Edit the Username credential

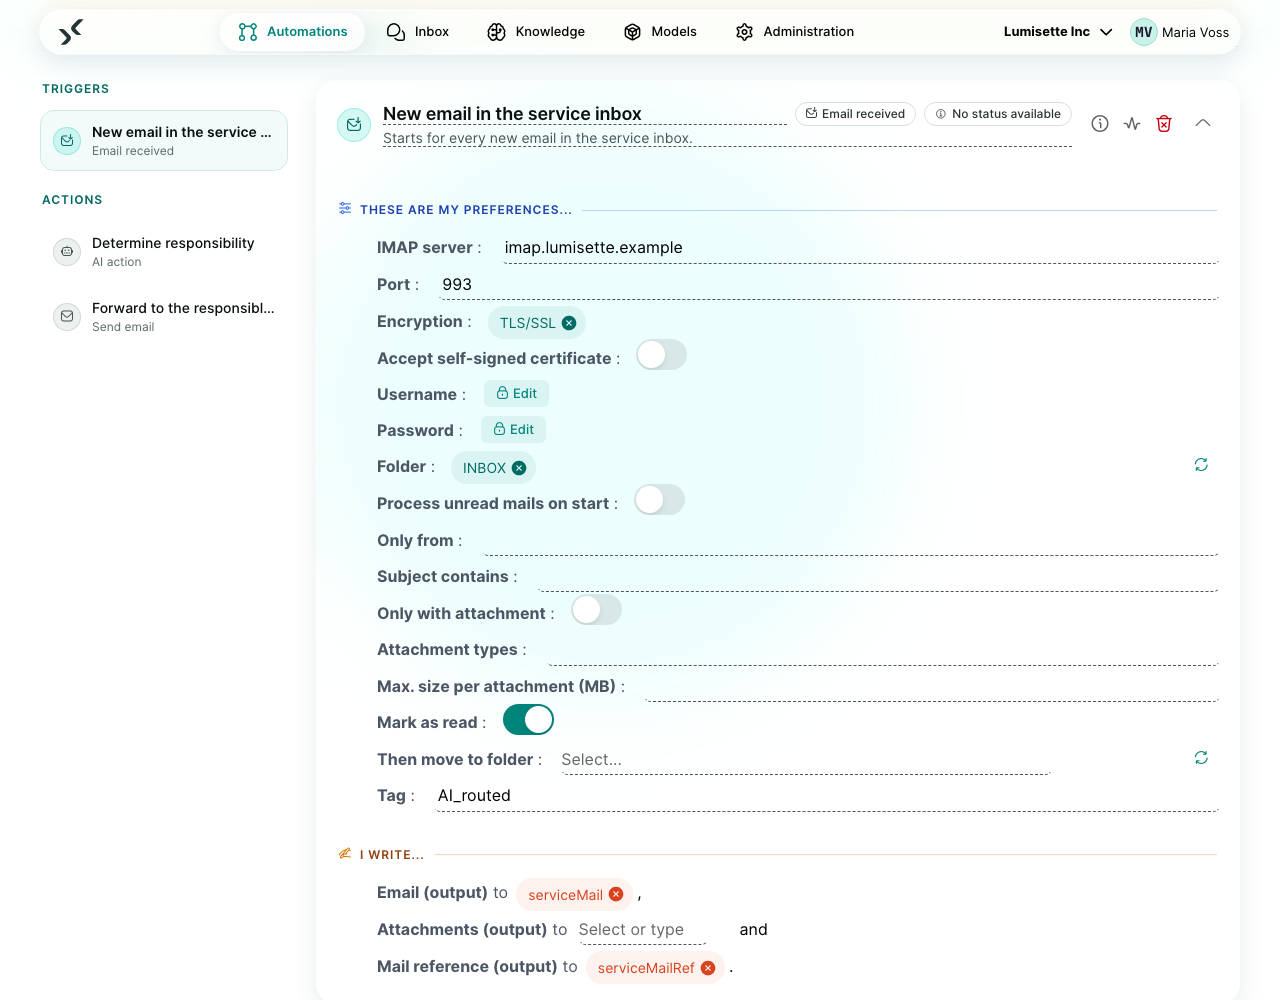pyautogui.click(x=517, y=394)
